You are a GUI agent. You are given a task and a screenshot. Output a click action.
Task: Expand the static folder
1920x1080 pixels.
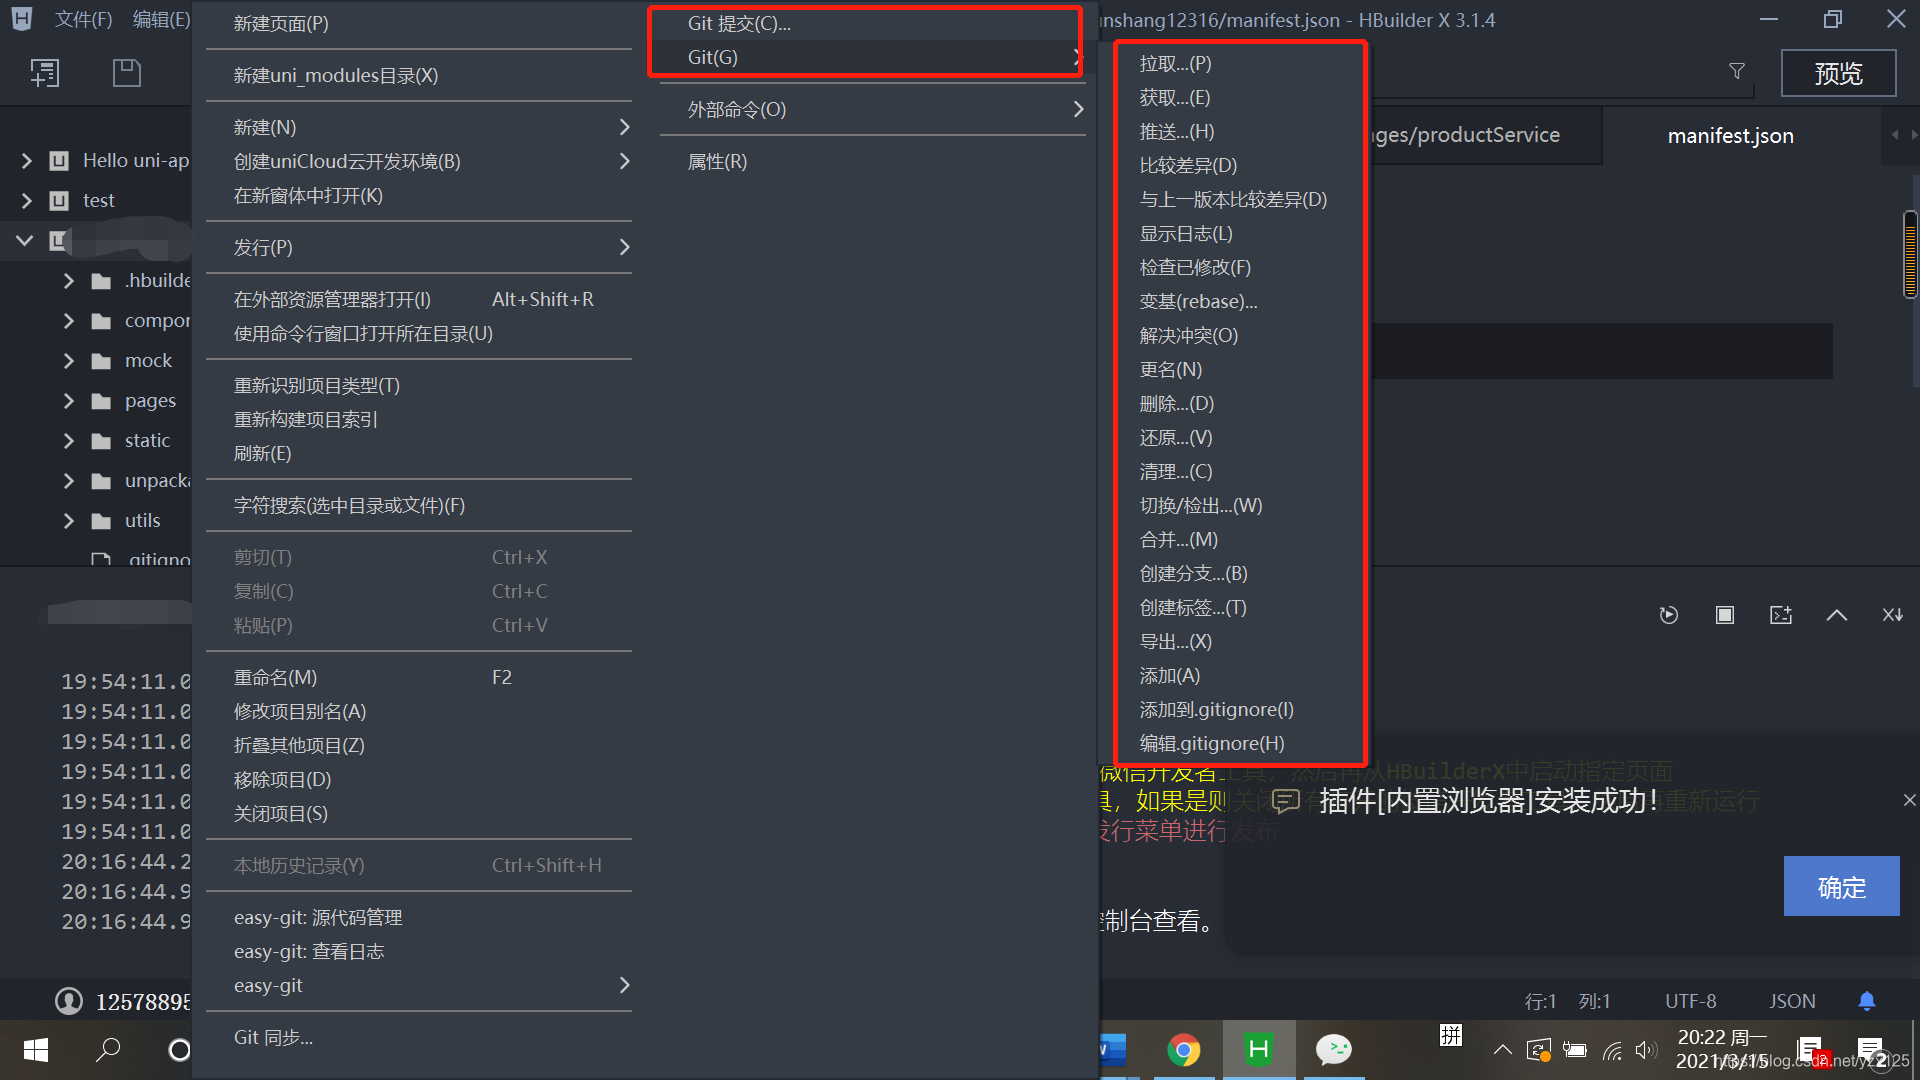point(69,441)
